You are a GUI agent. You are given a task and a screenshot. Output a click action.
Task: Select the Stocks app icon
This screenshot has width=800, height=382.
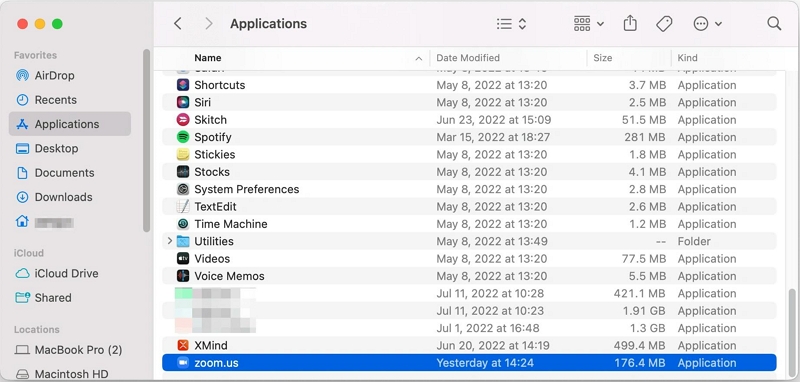tap(183, 172)
